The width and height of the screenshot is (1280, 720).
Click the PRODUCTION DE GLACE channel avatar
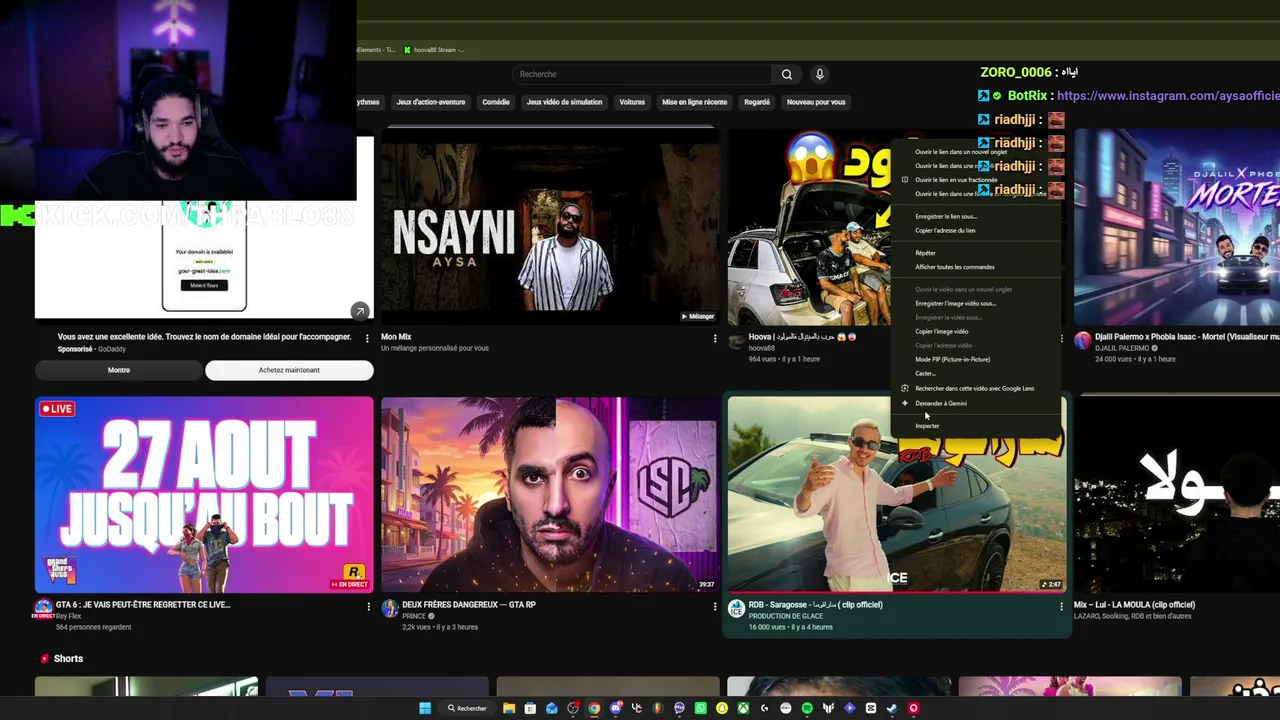point(736,609)
